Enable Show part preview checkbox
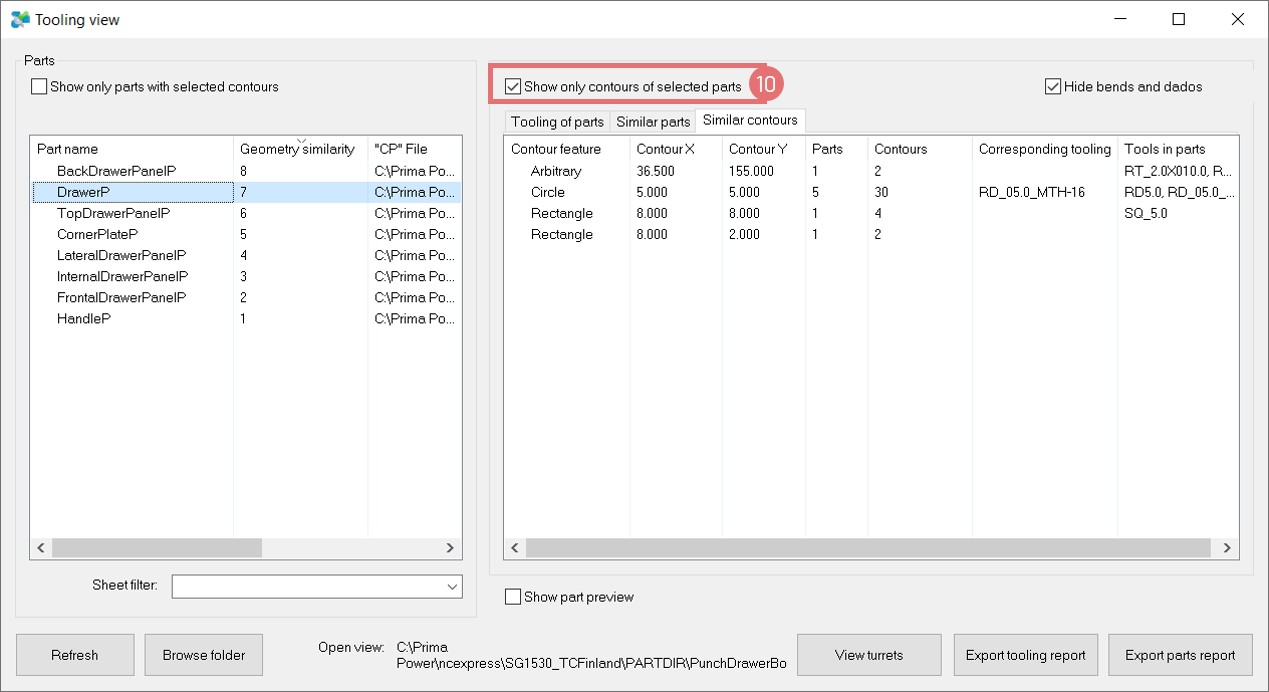 514,597
